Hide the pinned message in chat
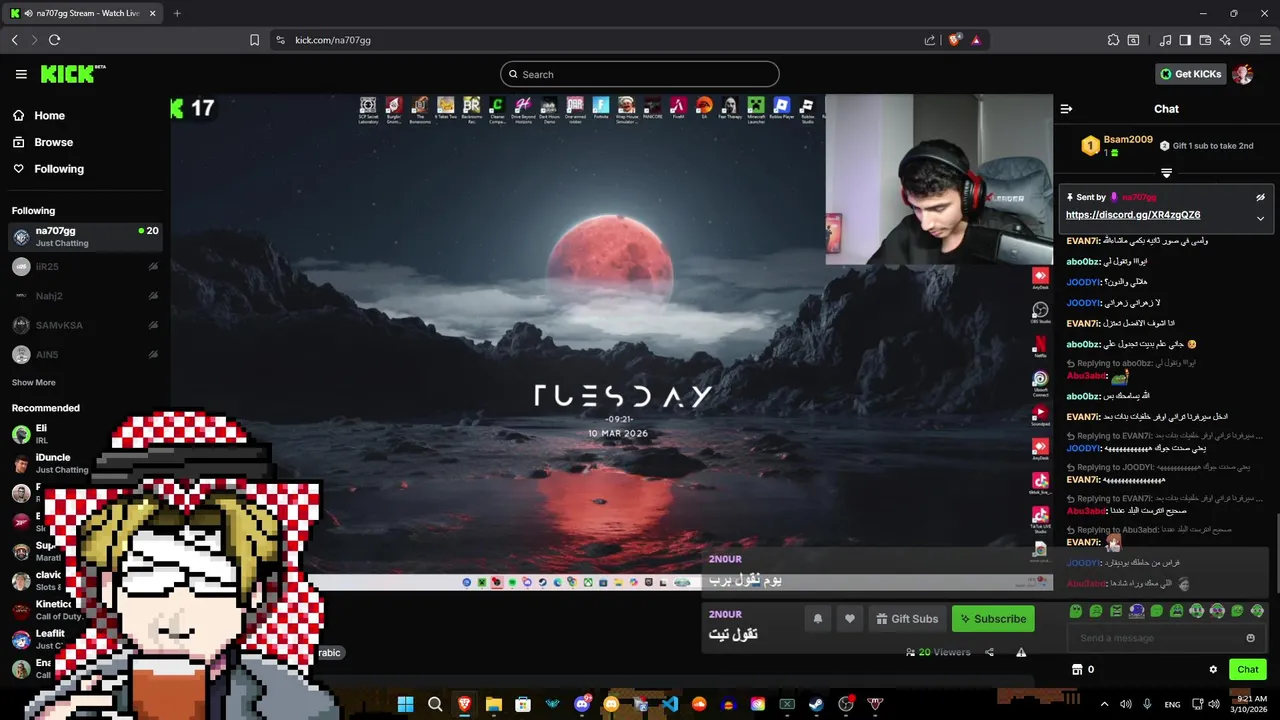The image size is (1280, 720). [x=1260, y=198]
